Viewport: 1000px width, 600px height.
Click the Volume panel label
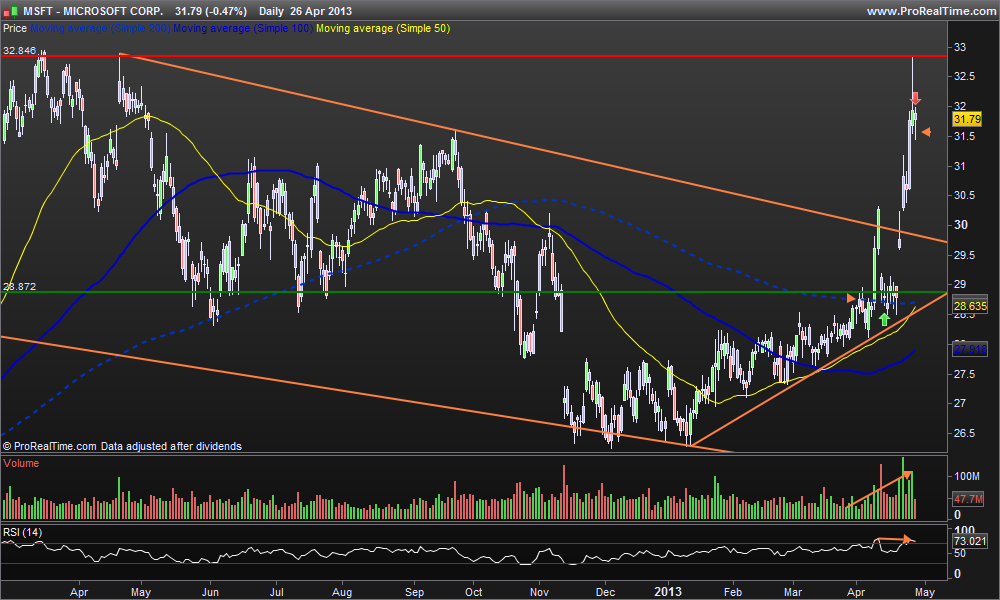click(x=21, y=463)
